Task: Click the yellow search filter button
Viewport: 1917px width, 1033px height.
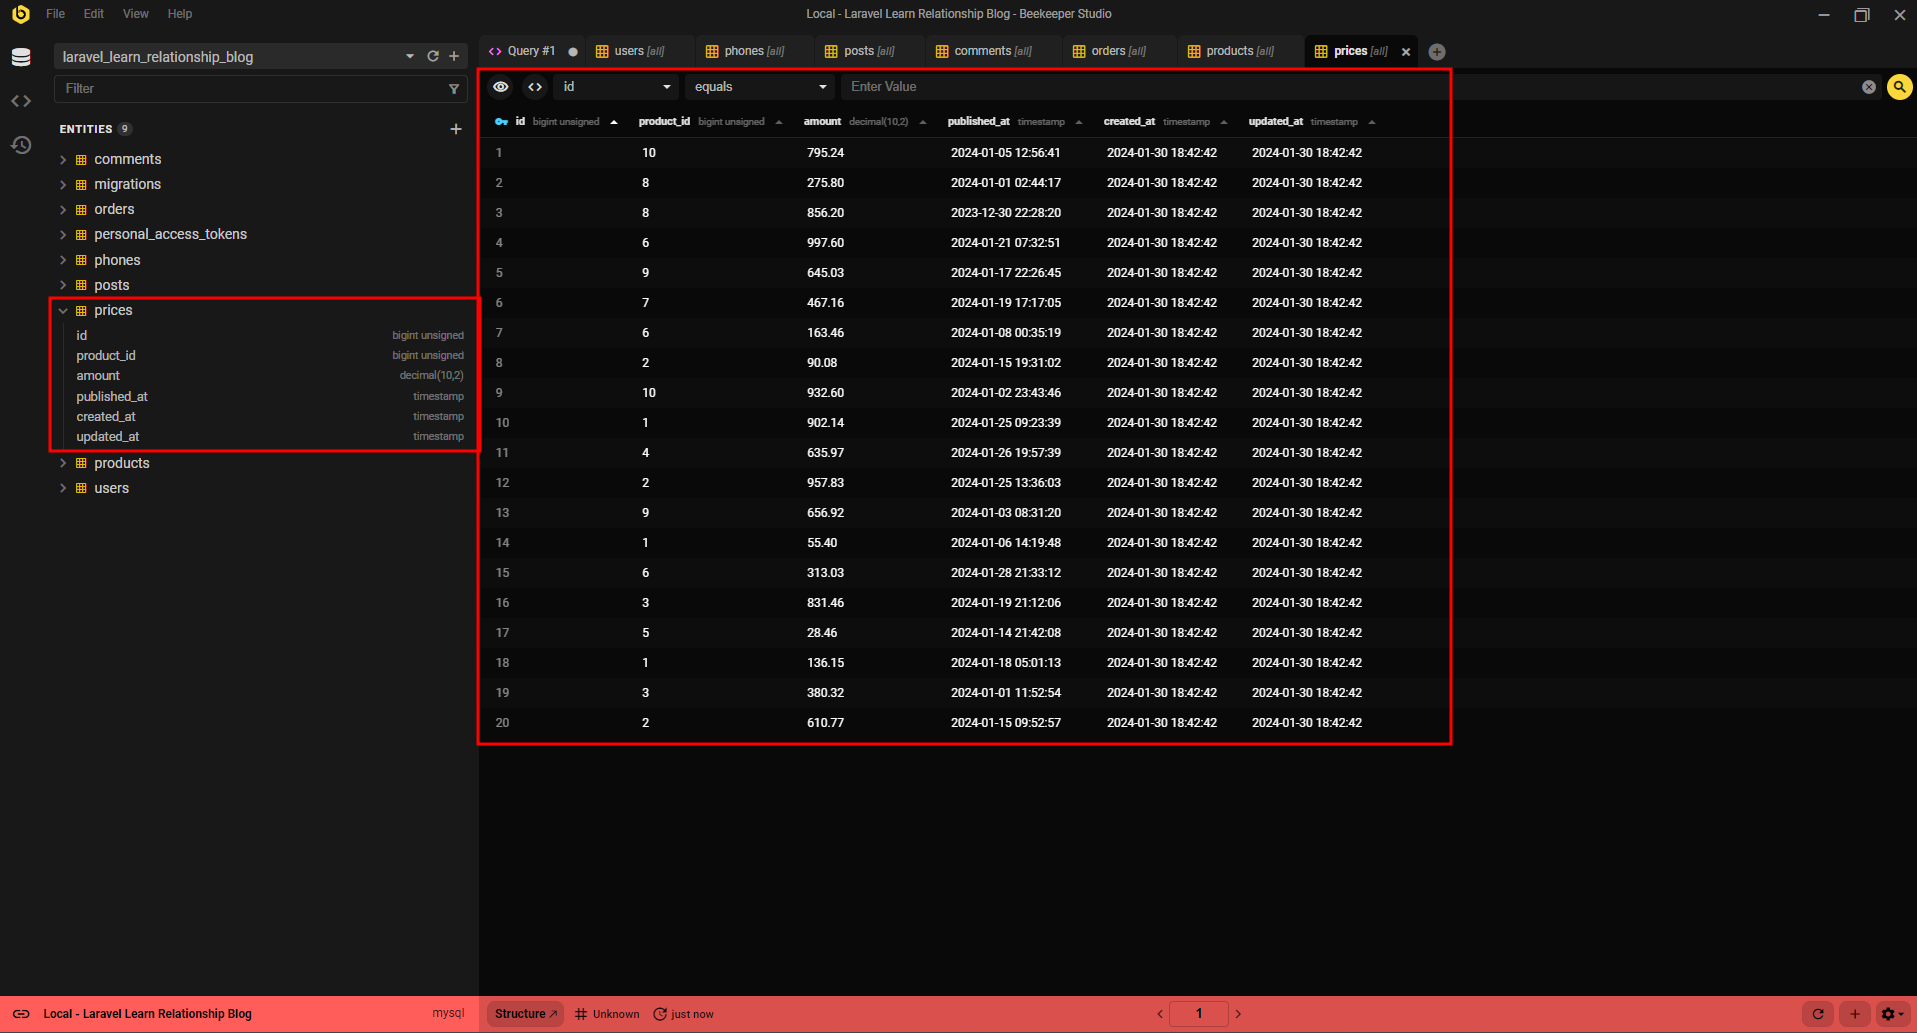Action: click(x=1899, y=87)
